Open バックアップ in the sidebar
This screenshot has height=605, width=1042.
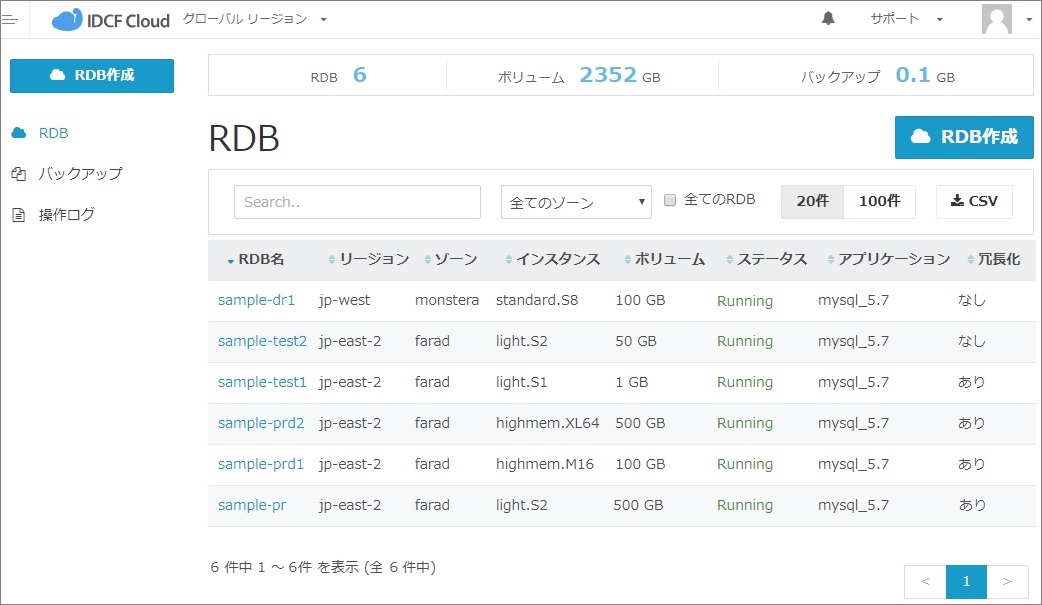80,174
